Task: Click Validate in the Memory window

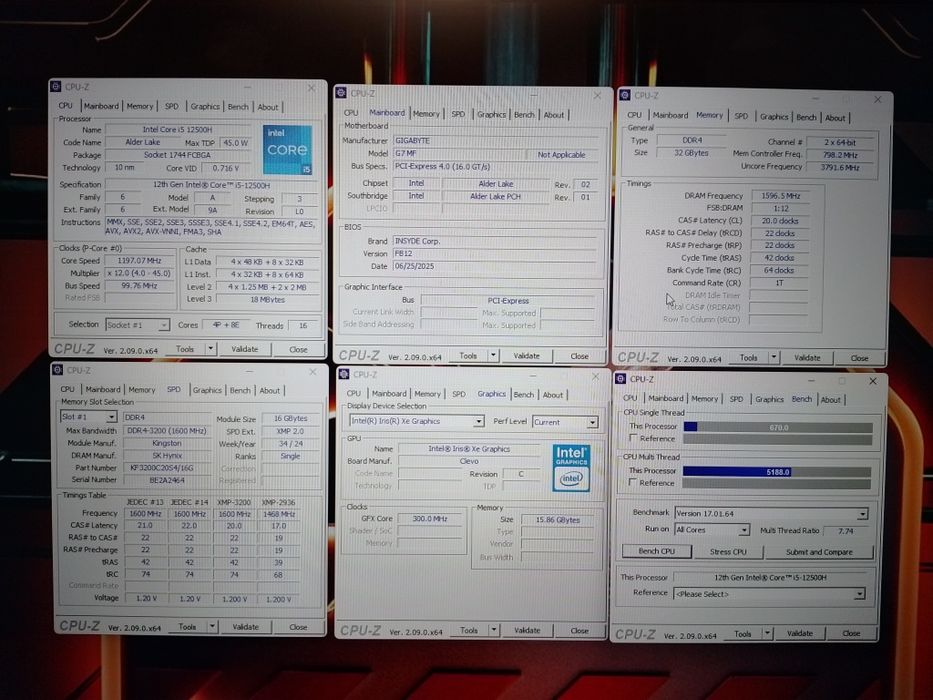Action: coord(807,358)
